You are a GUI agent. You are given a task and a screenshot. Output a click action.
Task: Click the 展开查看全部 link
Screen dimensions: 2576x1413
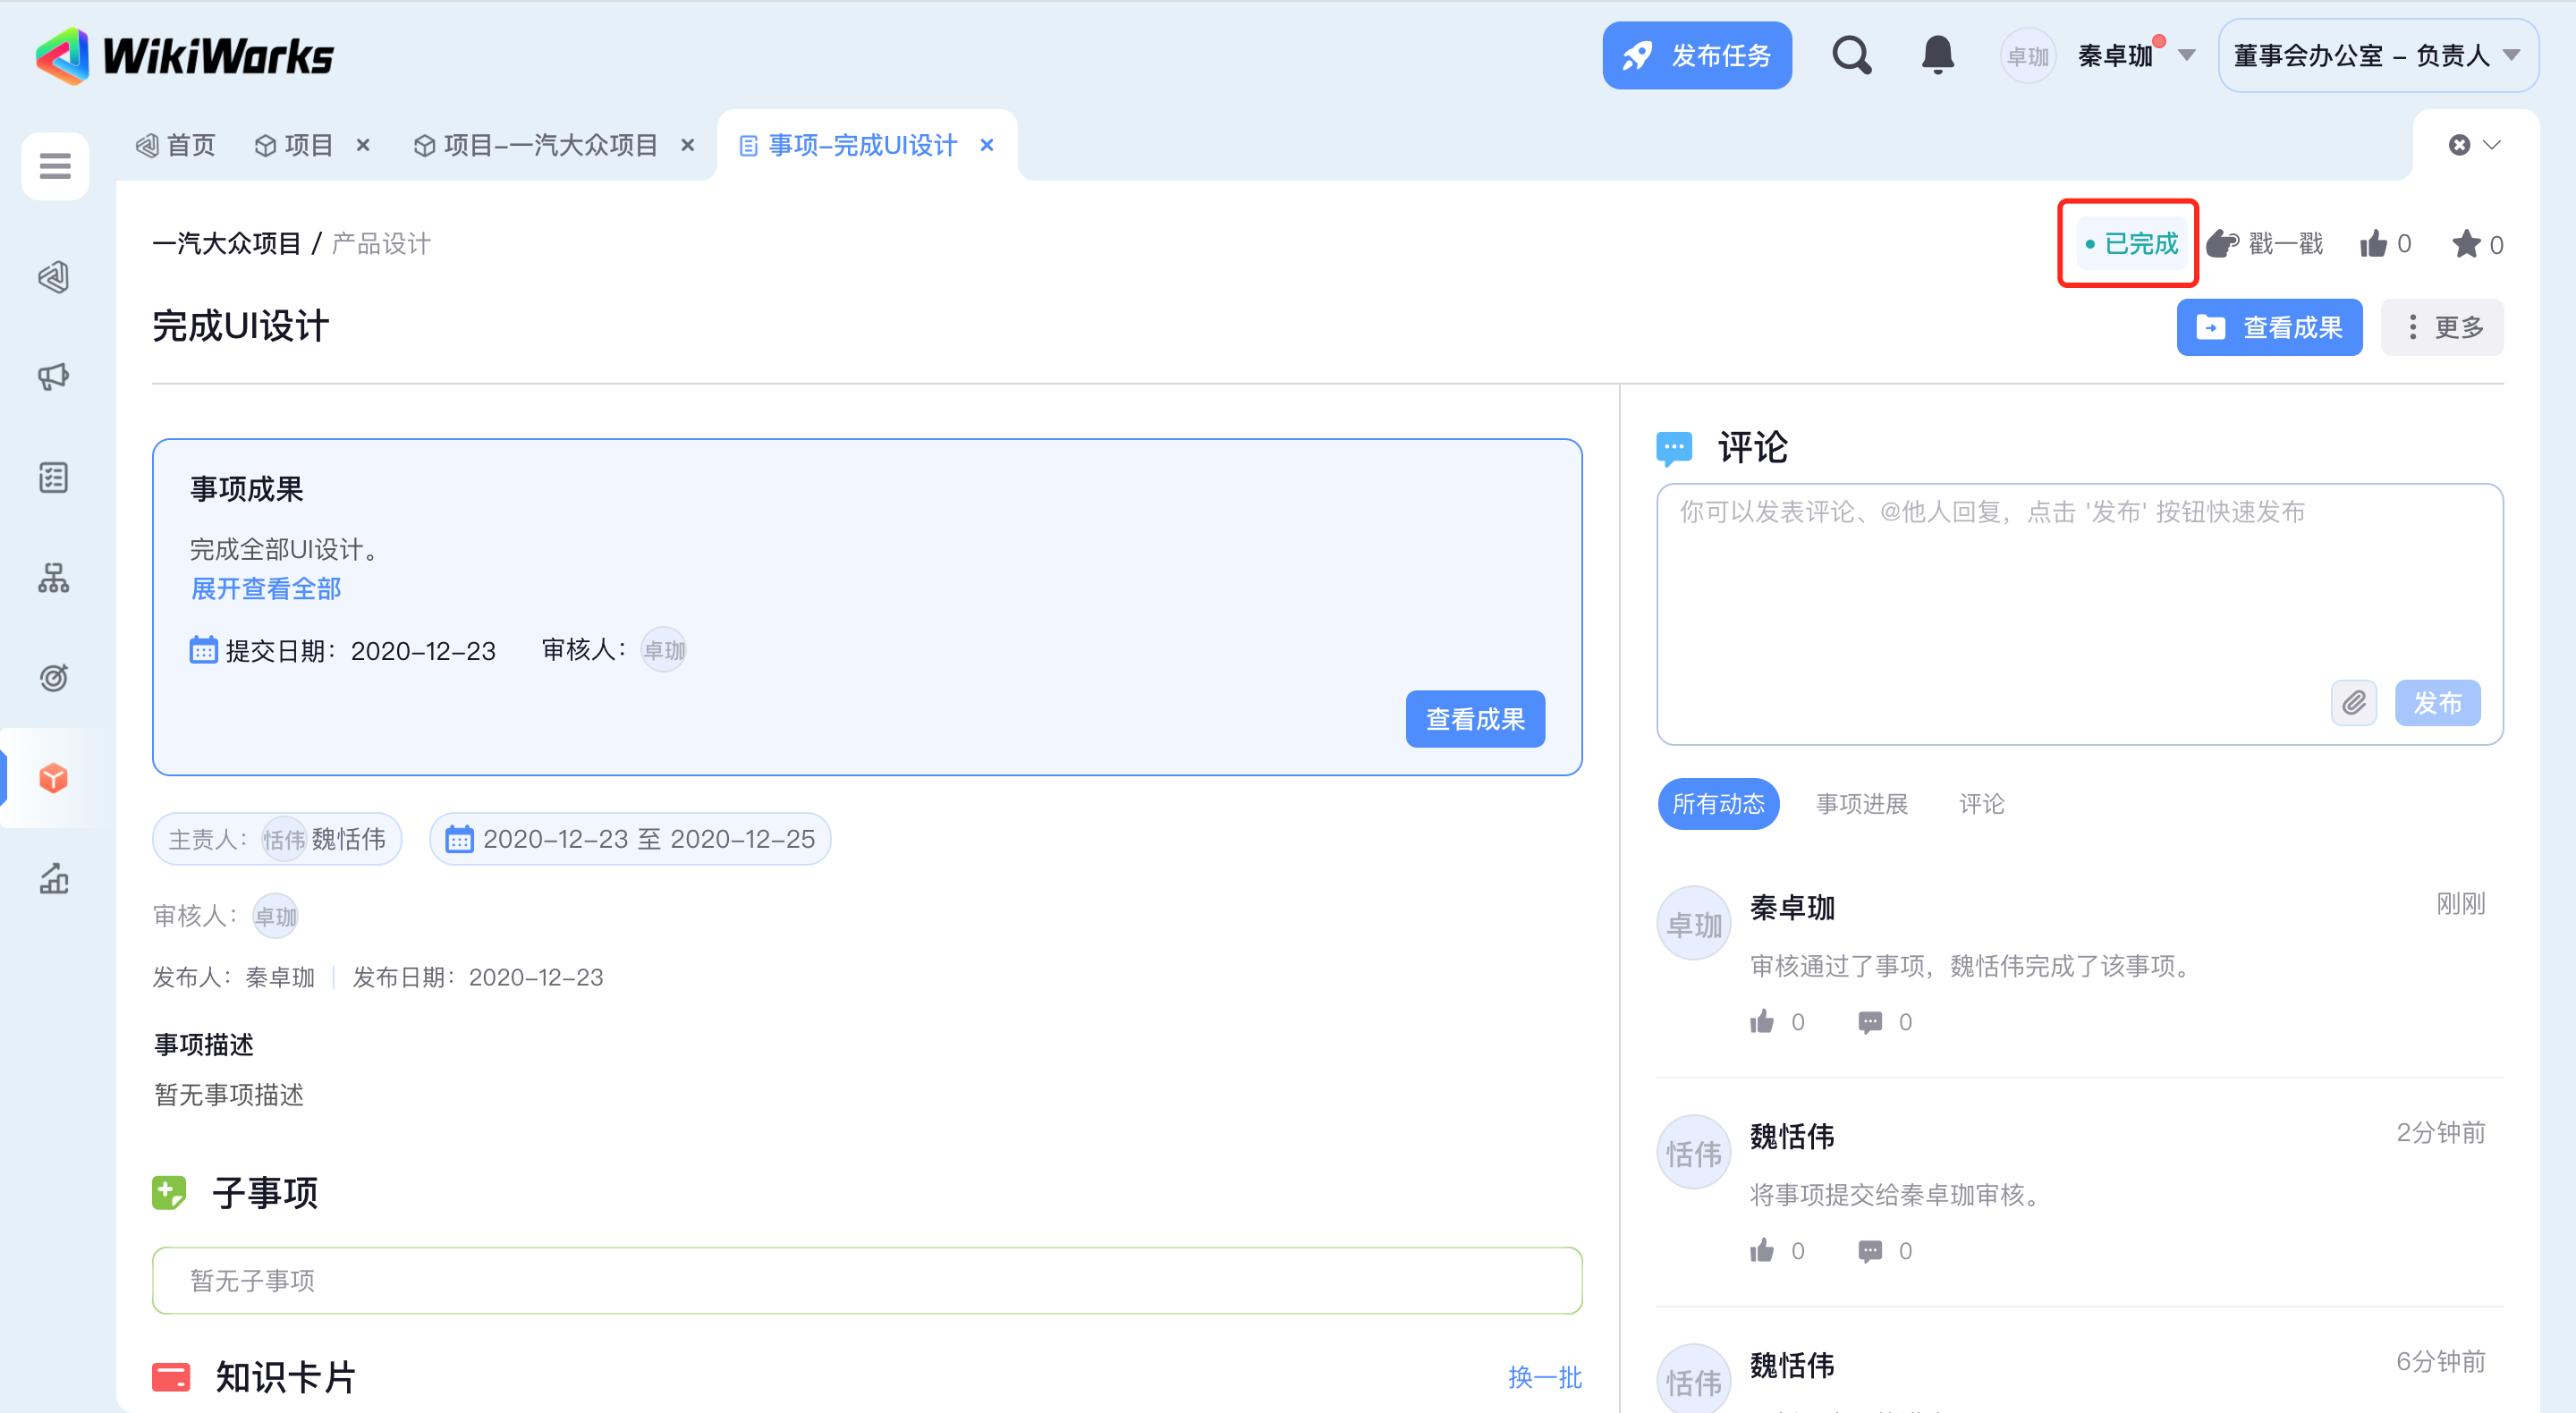pos(266,589)
